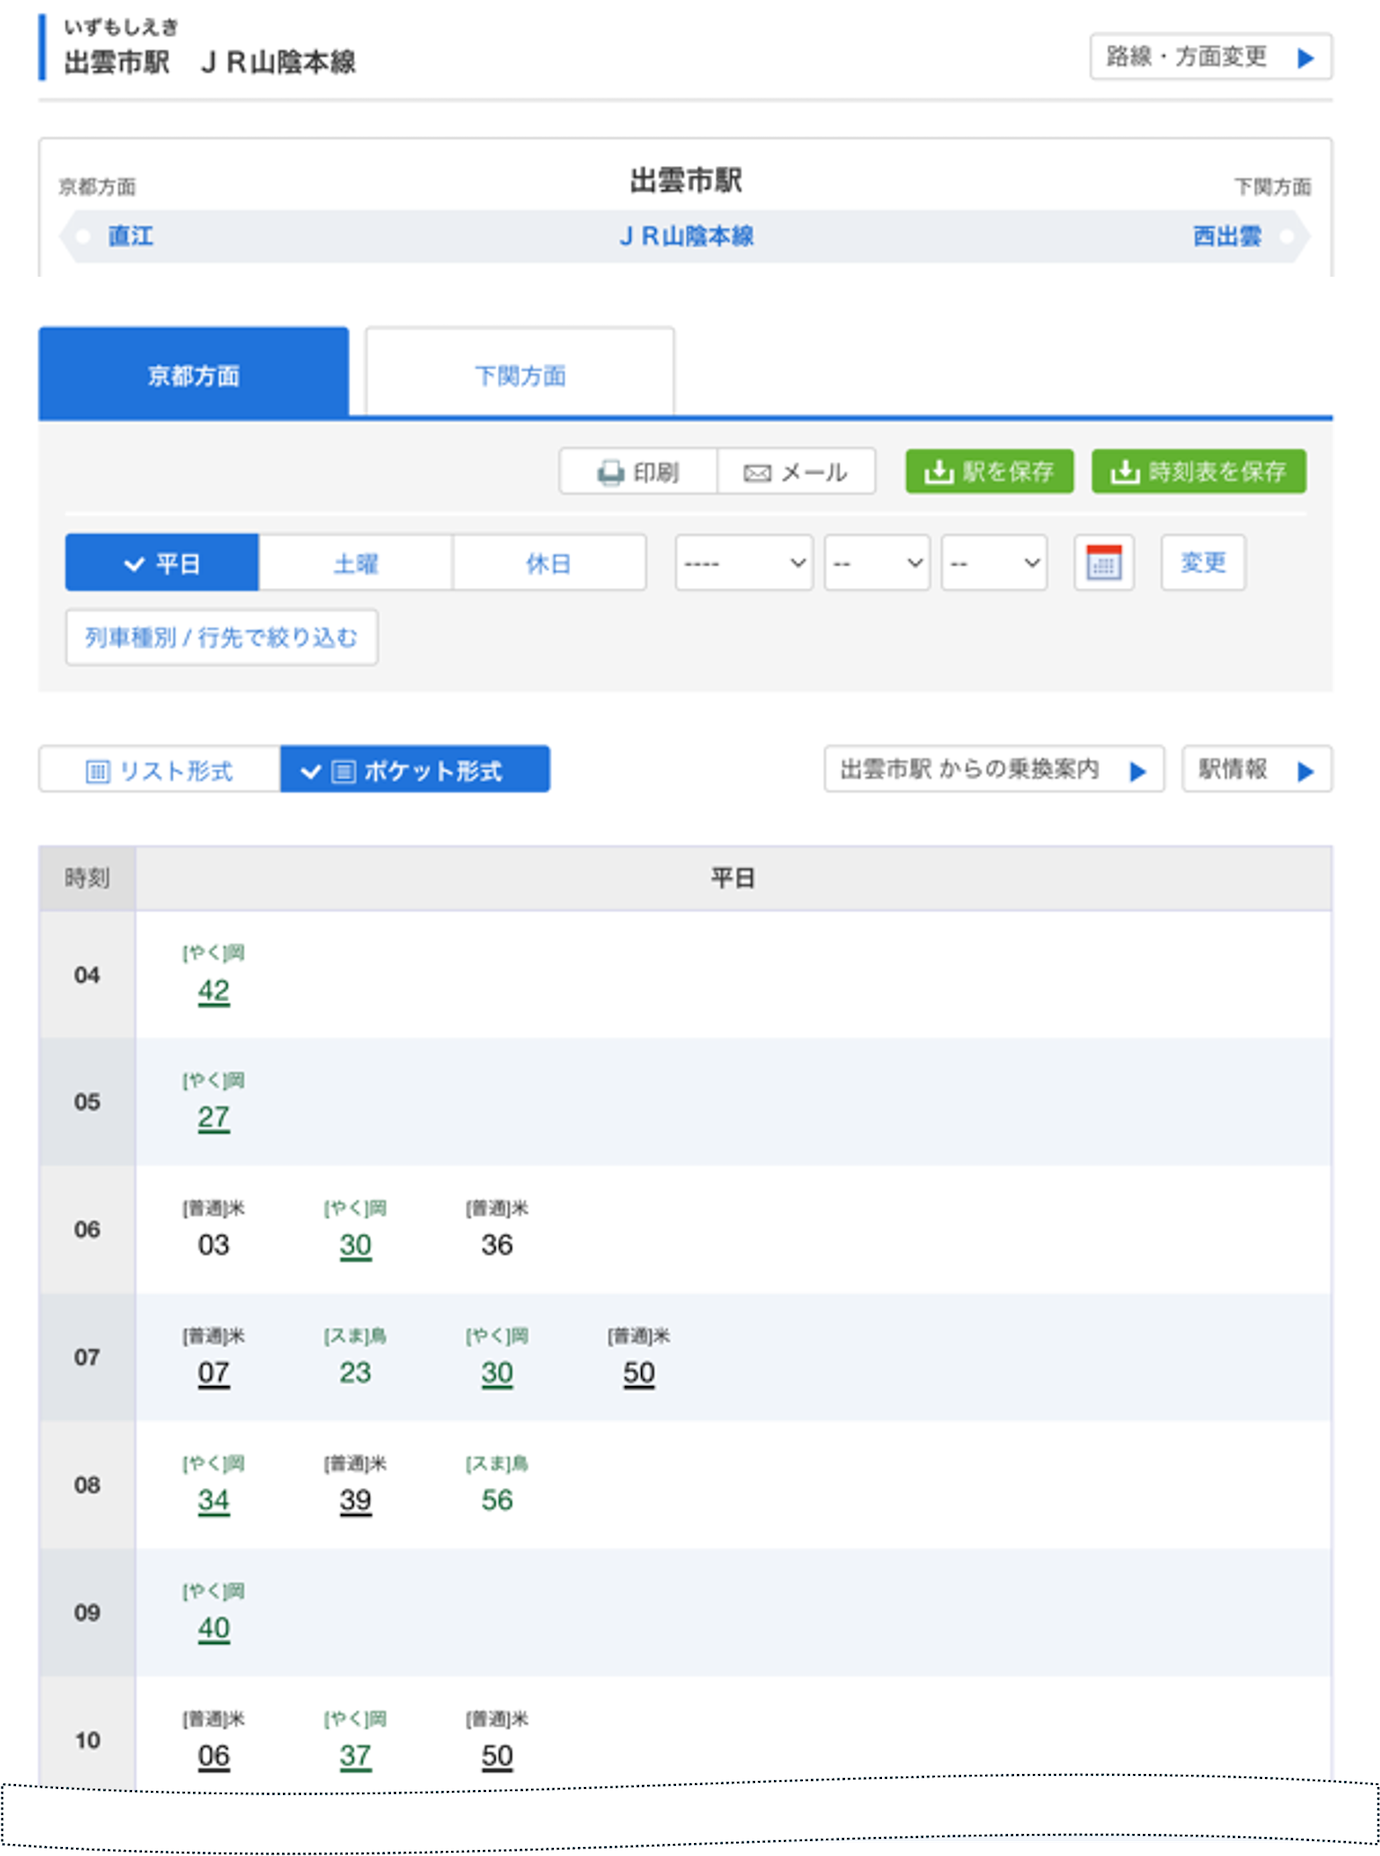Screen dimensions: 1380x1856
Task: Click the download icon on 時刻表を保存
Action: pos(1124,472)
